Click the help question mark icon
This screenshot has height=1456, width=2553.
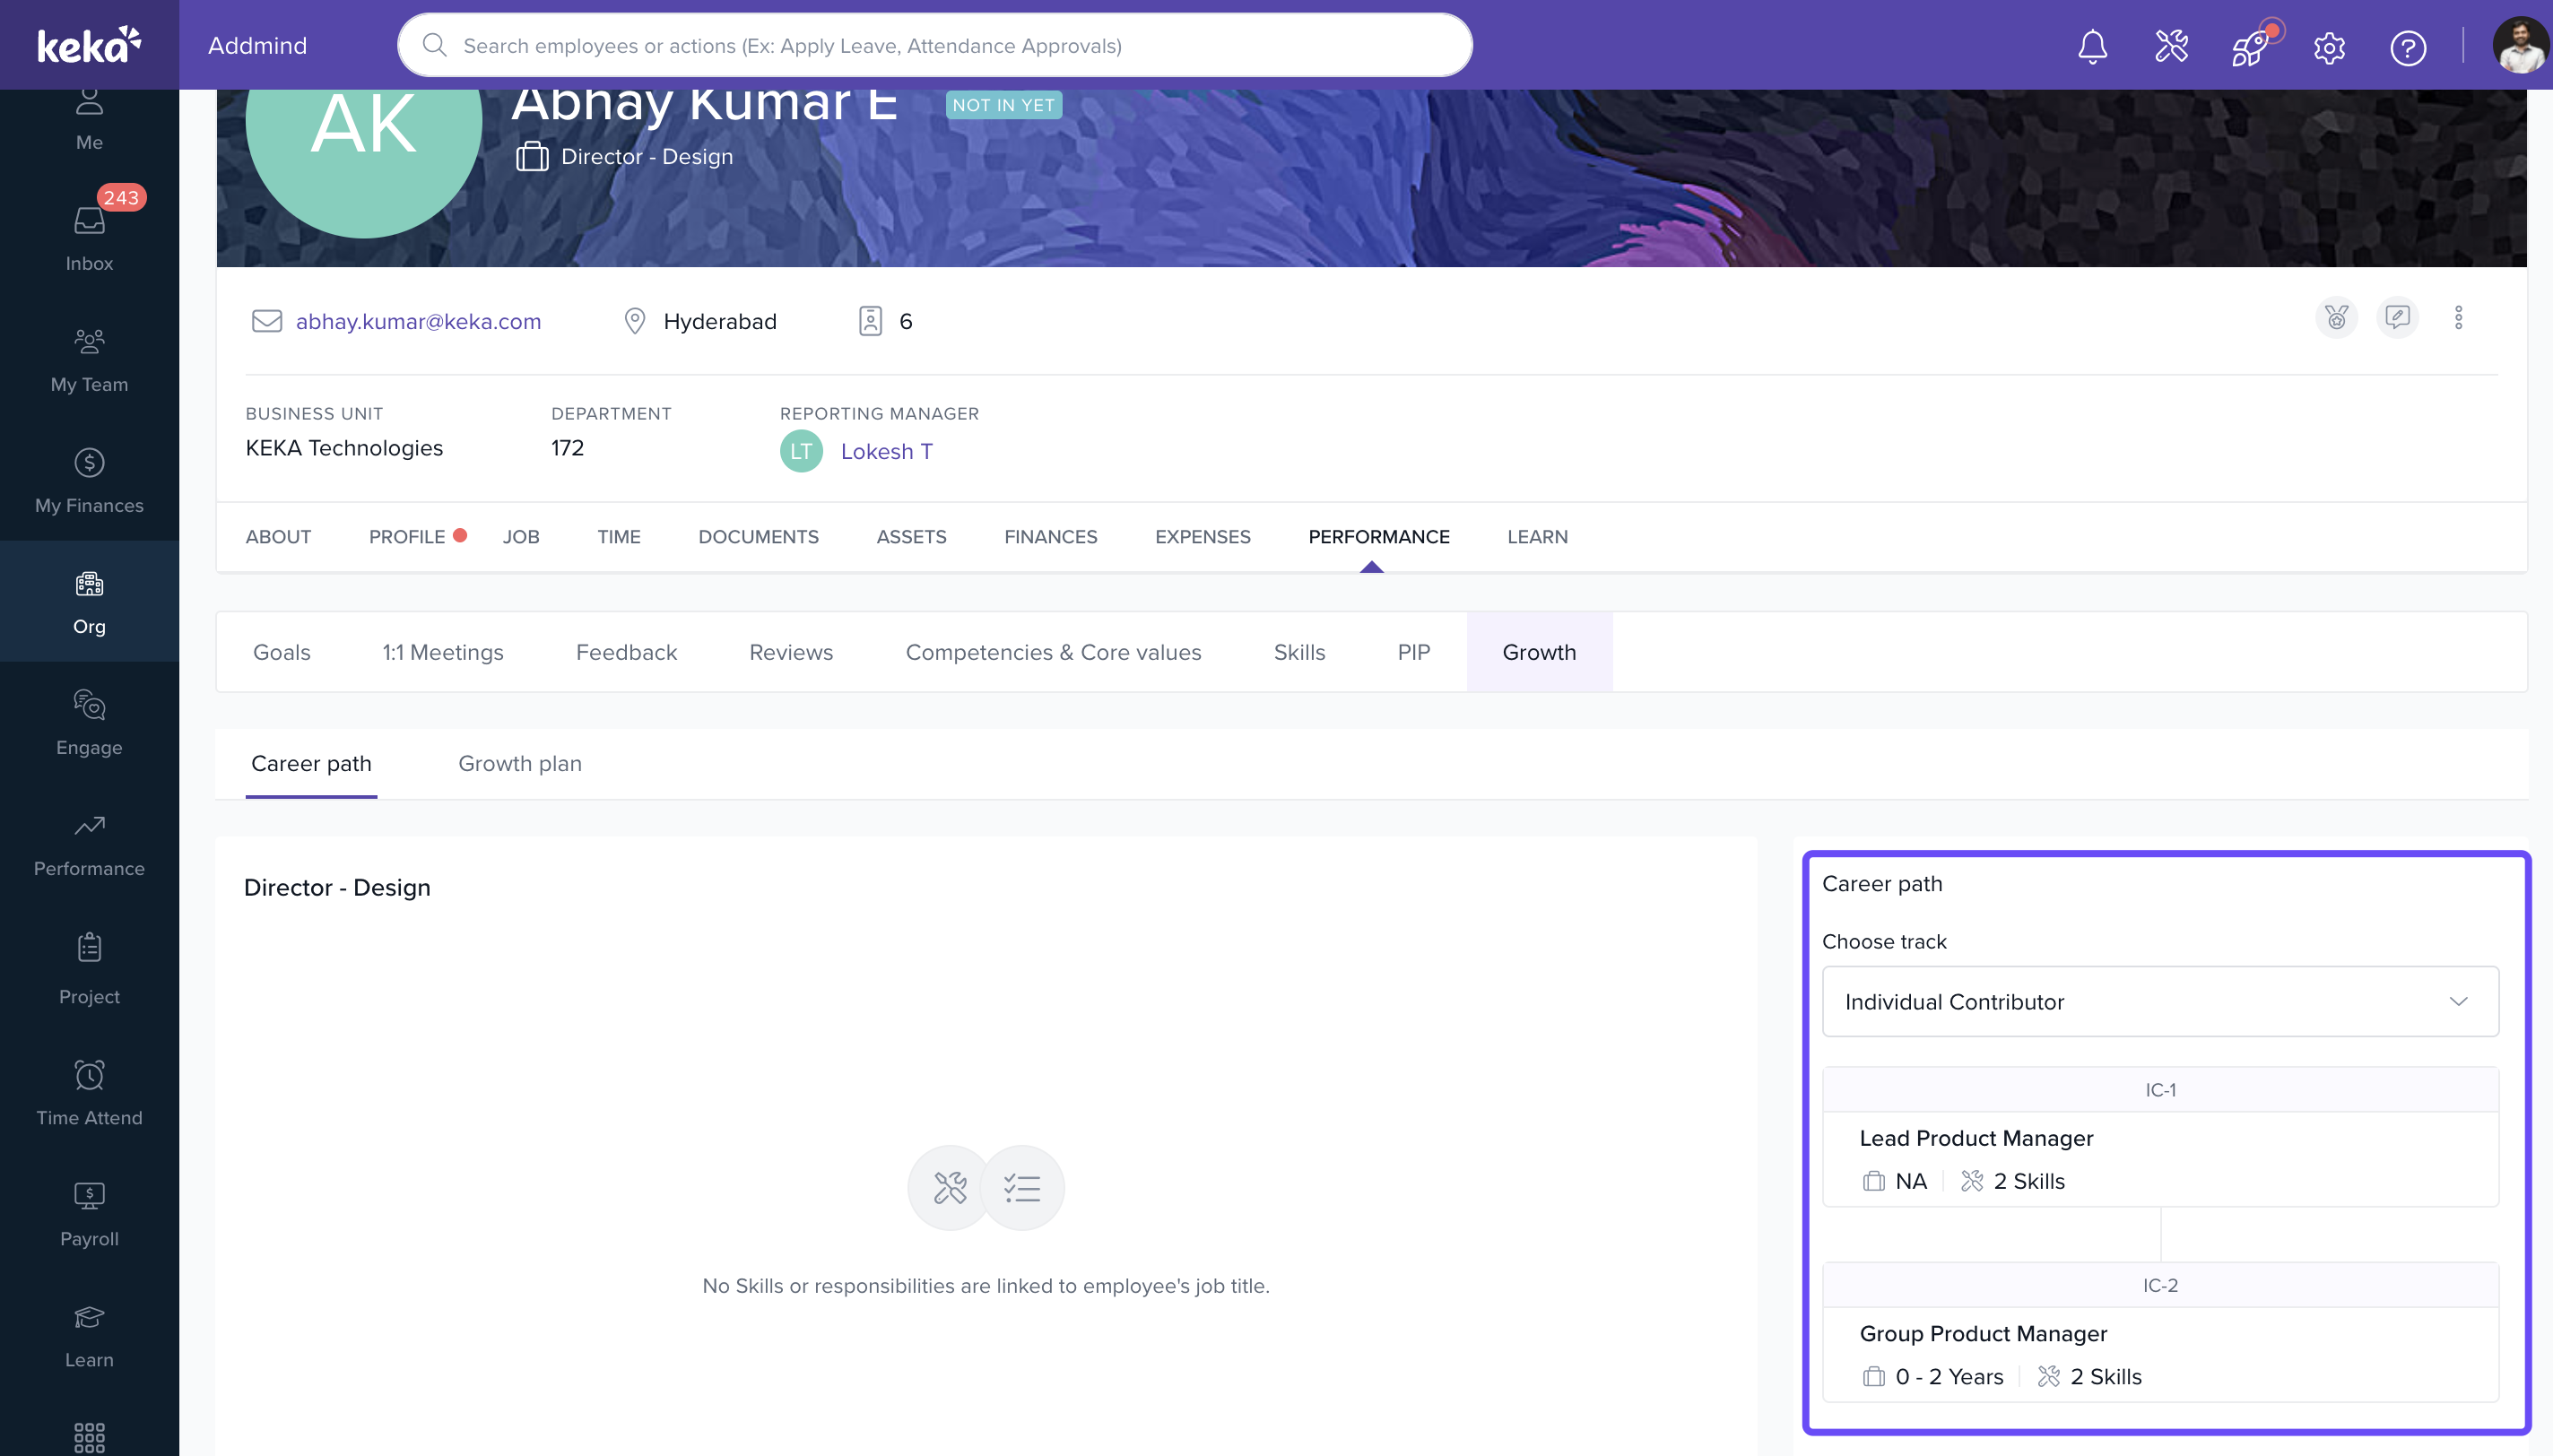click(2407, 47)
